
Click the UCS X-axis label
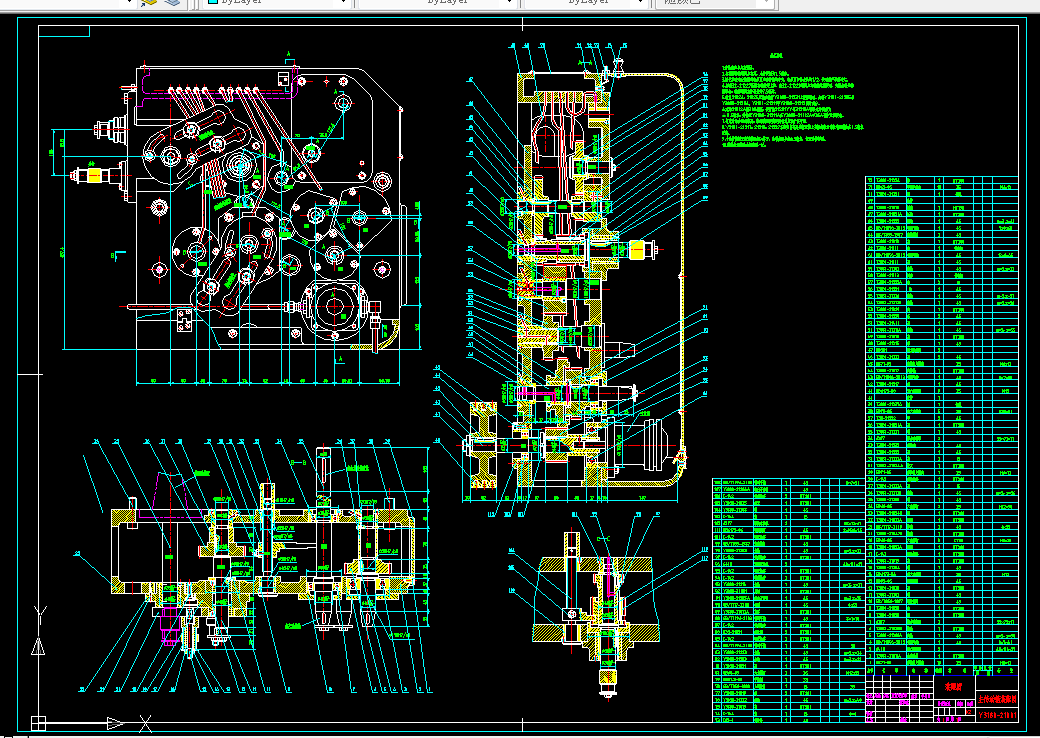145,723
